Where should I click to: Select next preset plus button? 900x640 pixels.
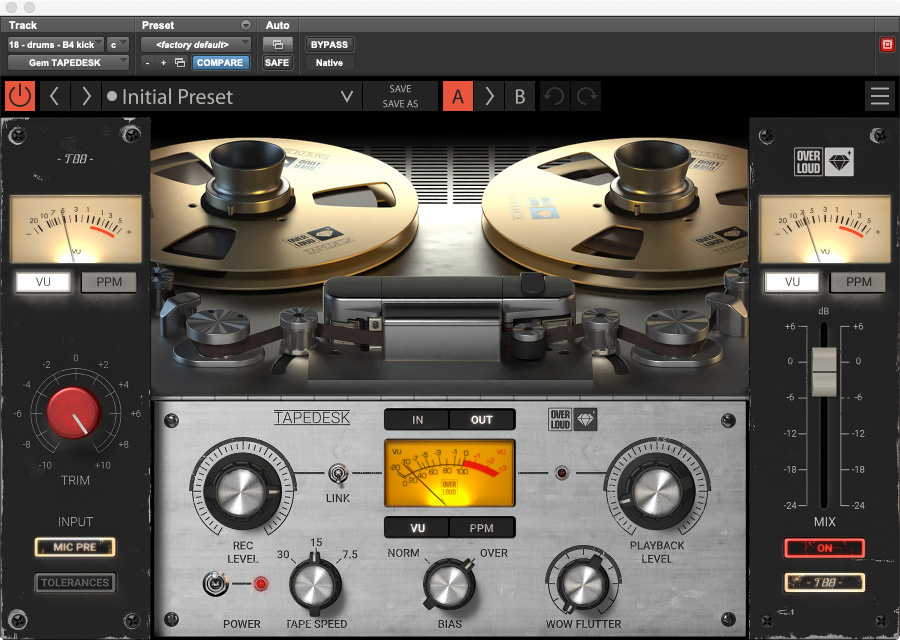[x=164, y=63]
